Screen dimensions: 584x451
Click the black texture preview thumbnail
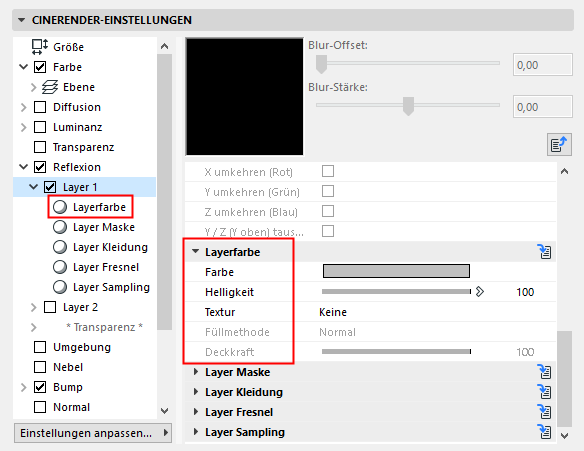tap(244, 96)
